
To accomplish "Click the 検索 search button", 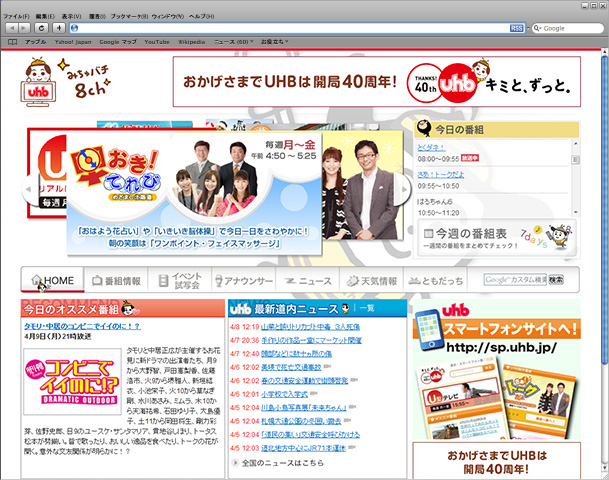I will click(x=556, y=280).
